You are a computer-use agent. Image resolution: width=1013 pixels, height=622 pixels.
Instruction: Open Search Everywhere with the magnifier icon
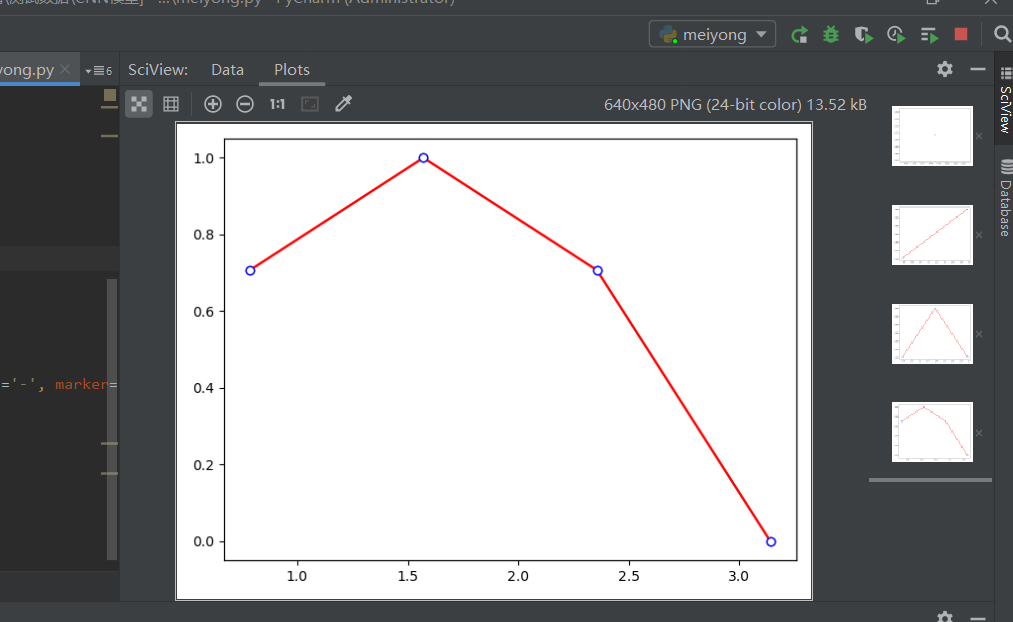(1003, 33)
